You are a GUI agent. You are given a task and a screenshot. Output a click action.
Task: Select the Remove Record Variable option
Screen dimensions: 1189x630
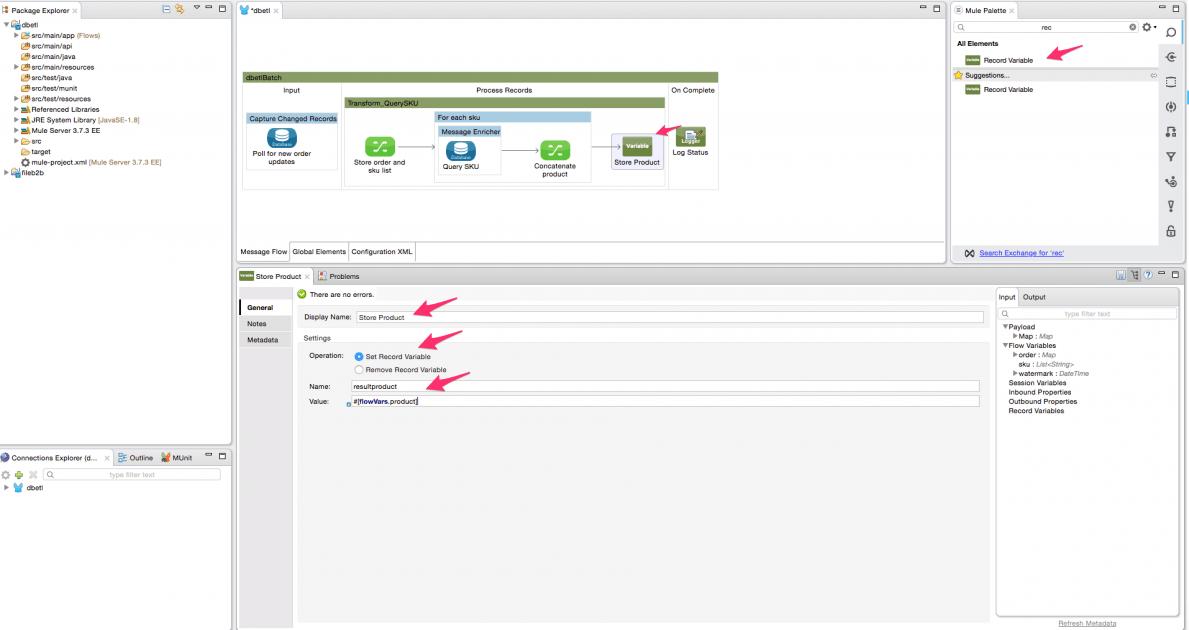coord(358,368)
